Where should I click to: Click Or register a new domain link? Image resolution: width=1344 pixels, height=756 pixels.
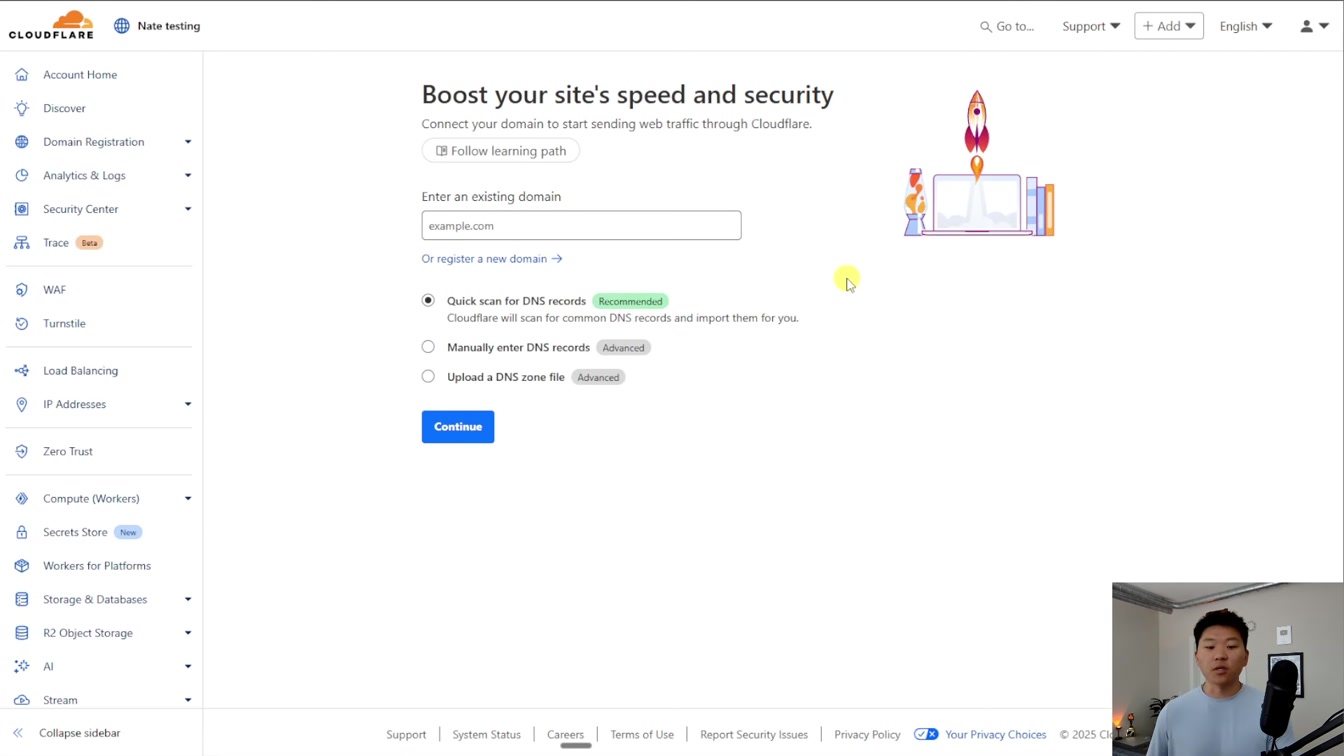tap(492, 259)
